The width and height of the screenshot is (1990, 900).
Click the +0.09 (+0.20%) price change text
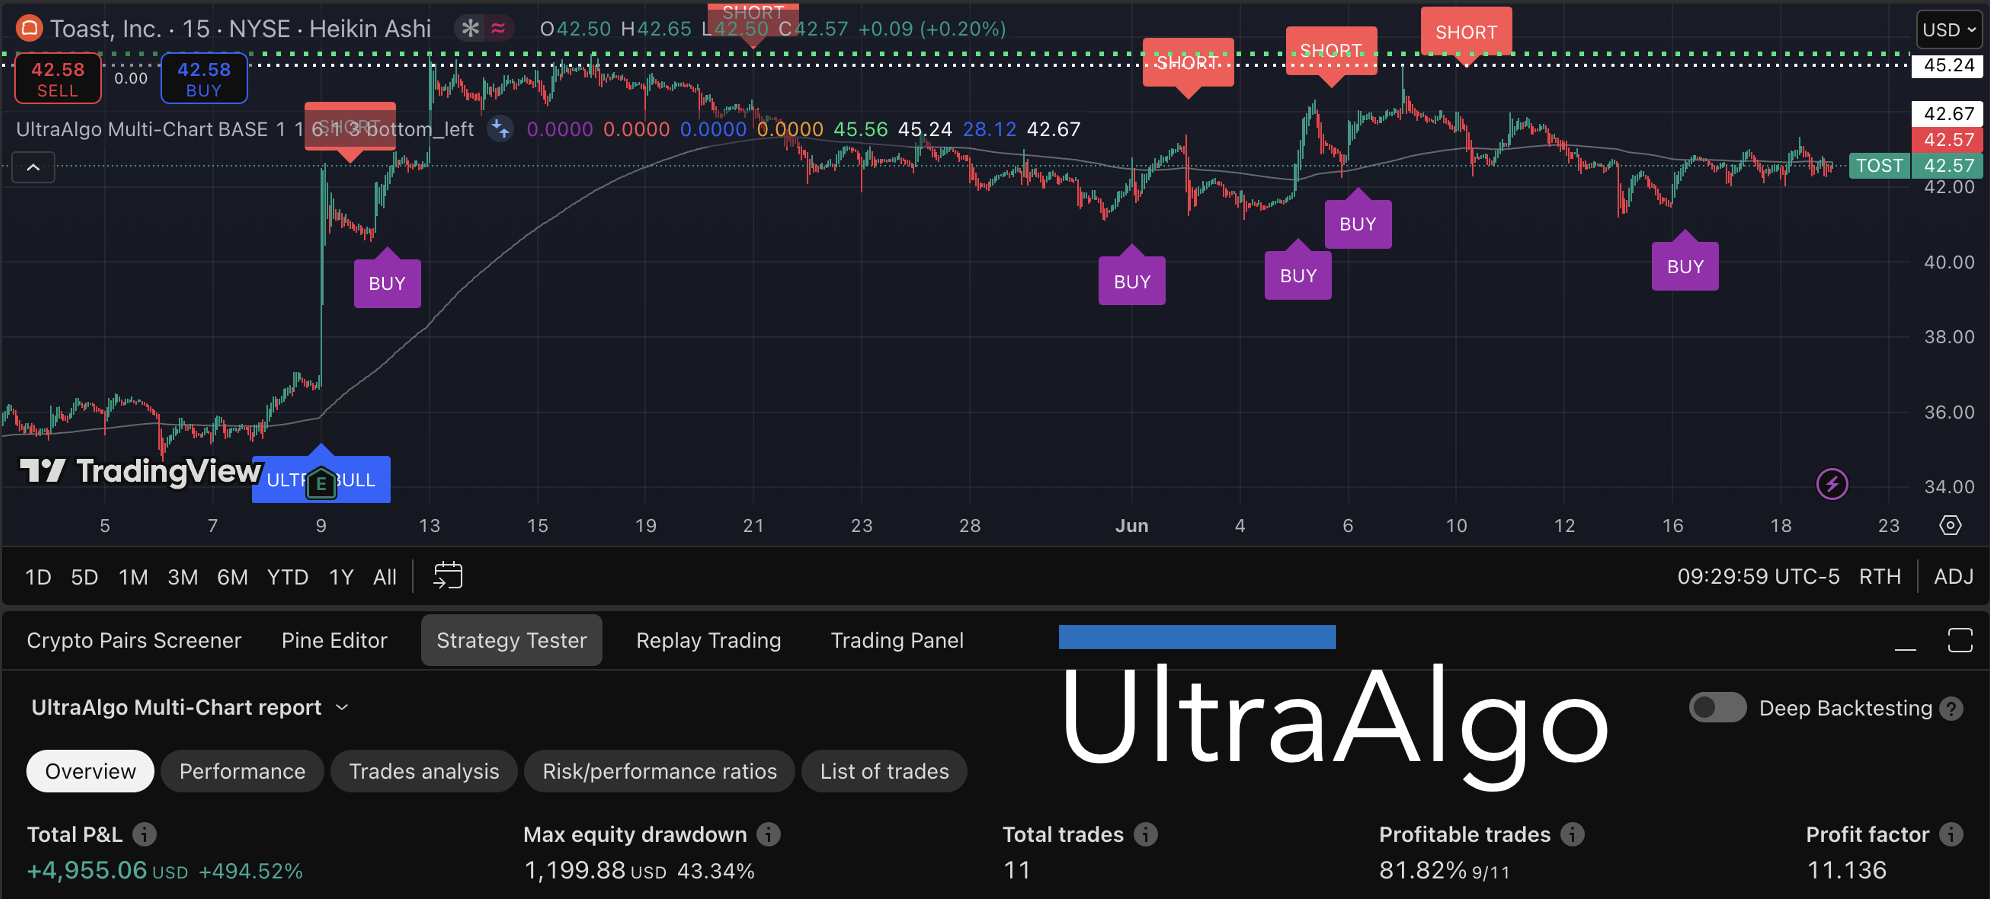(x=932, y=29)
